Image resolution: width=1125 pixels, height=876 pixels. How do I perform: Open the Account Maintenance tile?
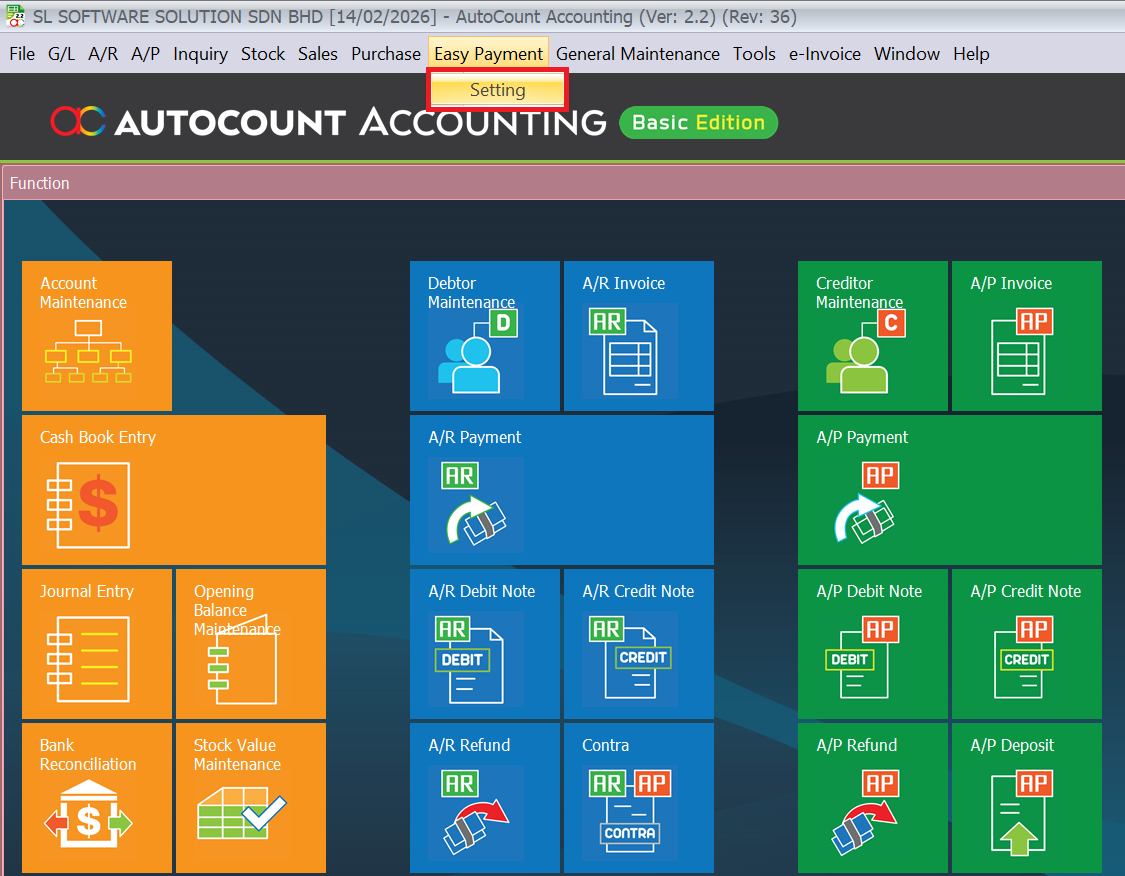(x=97, y=336)
